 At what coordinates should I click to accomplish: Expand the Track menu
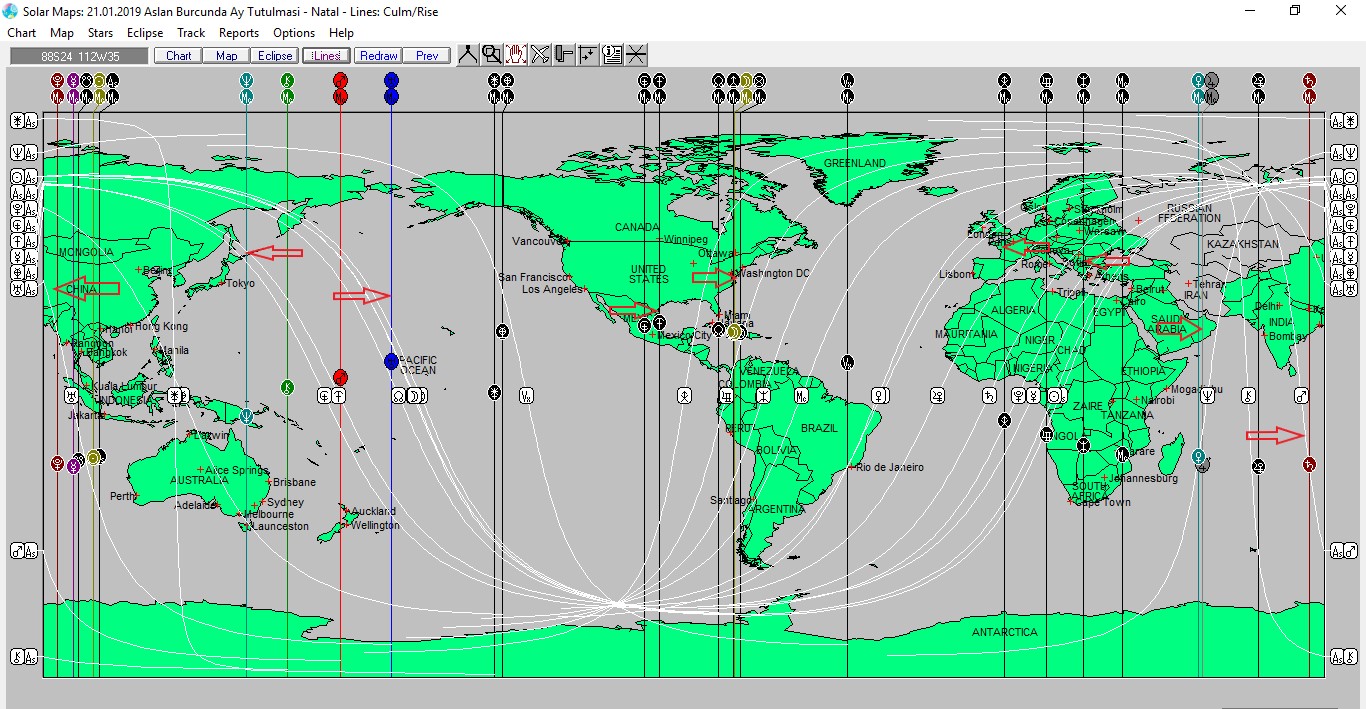coord(191,33)
